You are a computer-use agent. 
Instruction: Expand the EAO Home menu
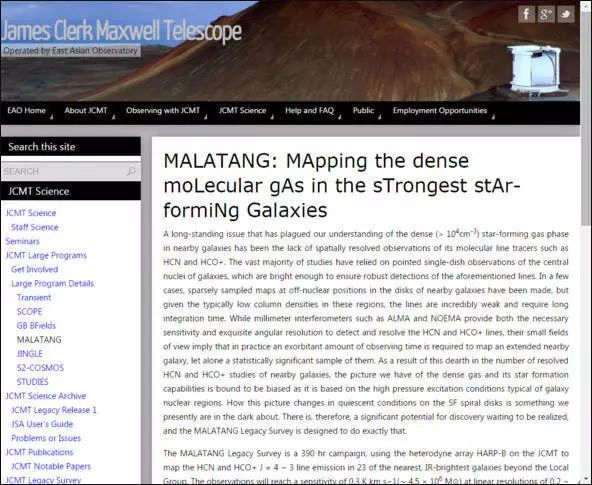tap(26, 111)
